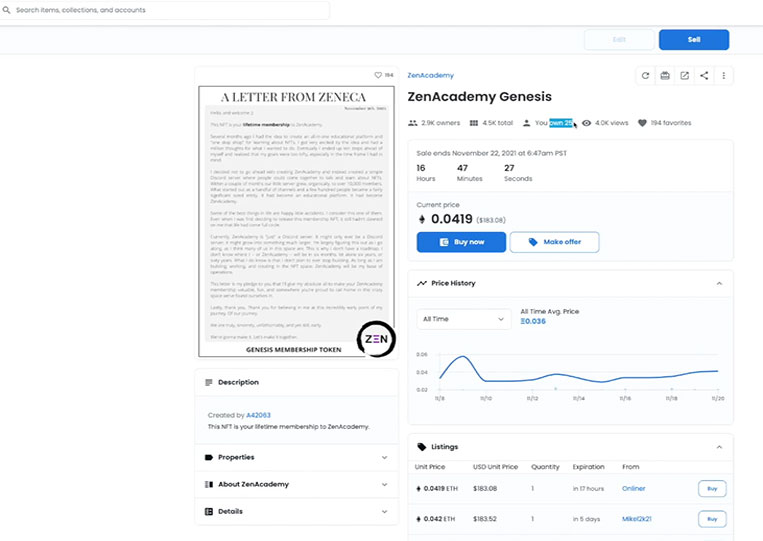This screenshot has width=763, height=541.
Task: Open the second listing's seller link
Action: point(636,519)
